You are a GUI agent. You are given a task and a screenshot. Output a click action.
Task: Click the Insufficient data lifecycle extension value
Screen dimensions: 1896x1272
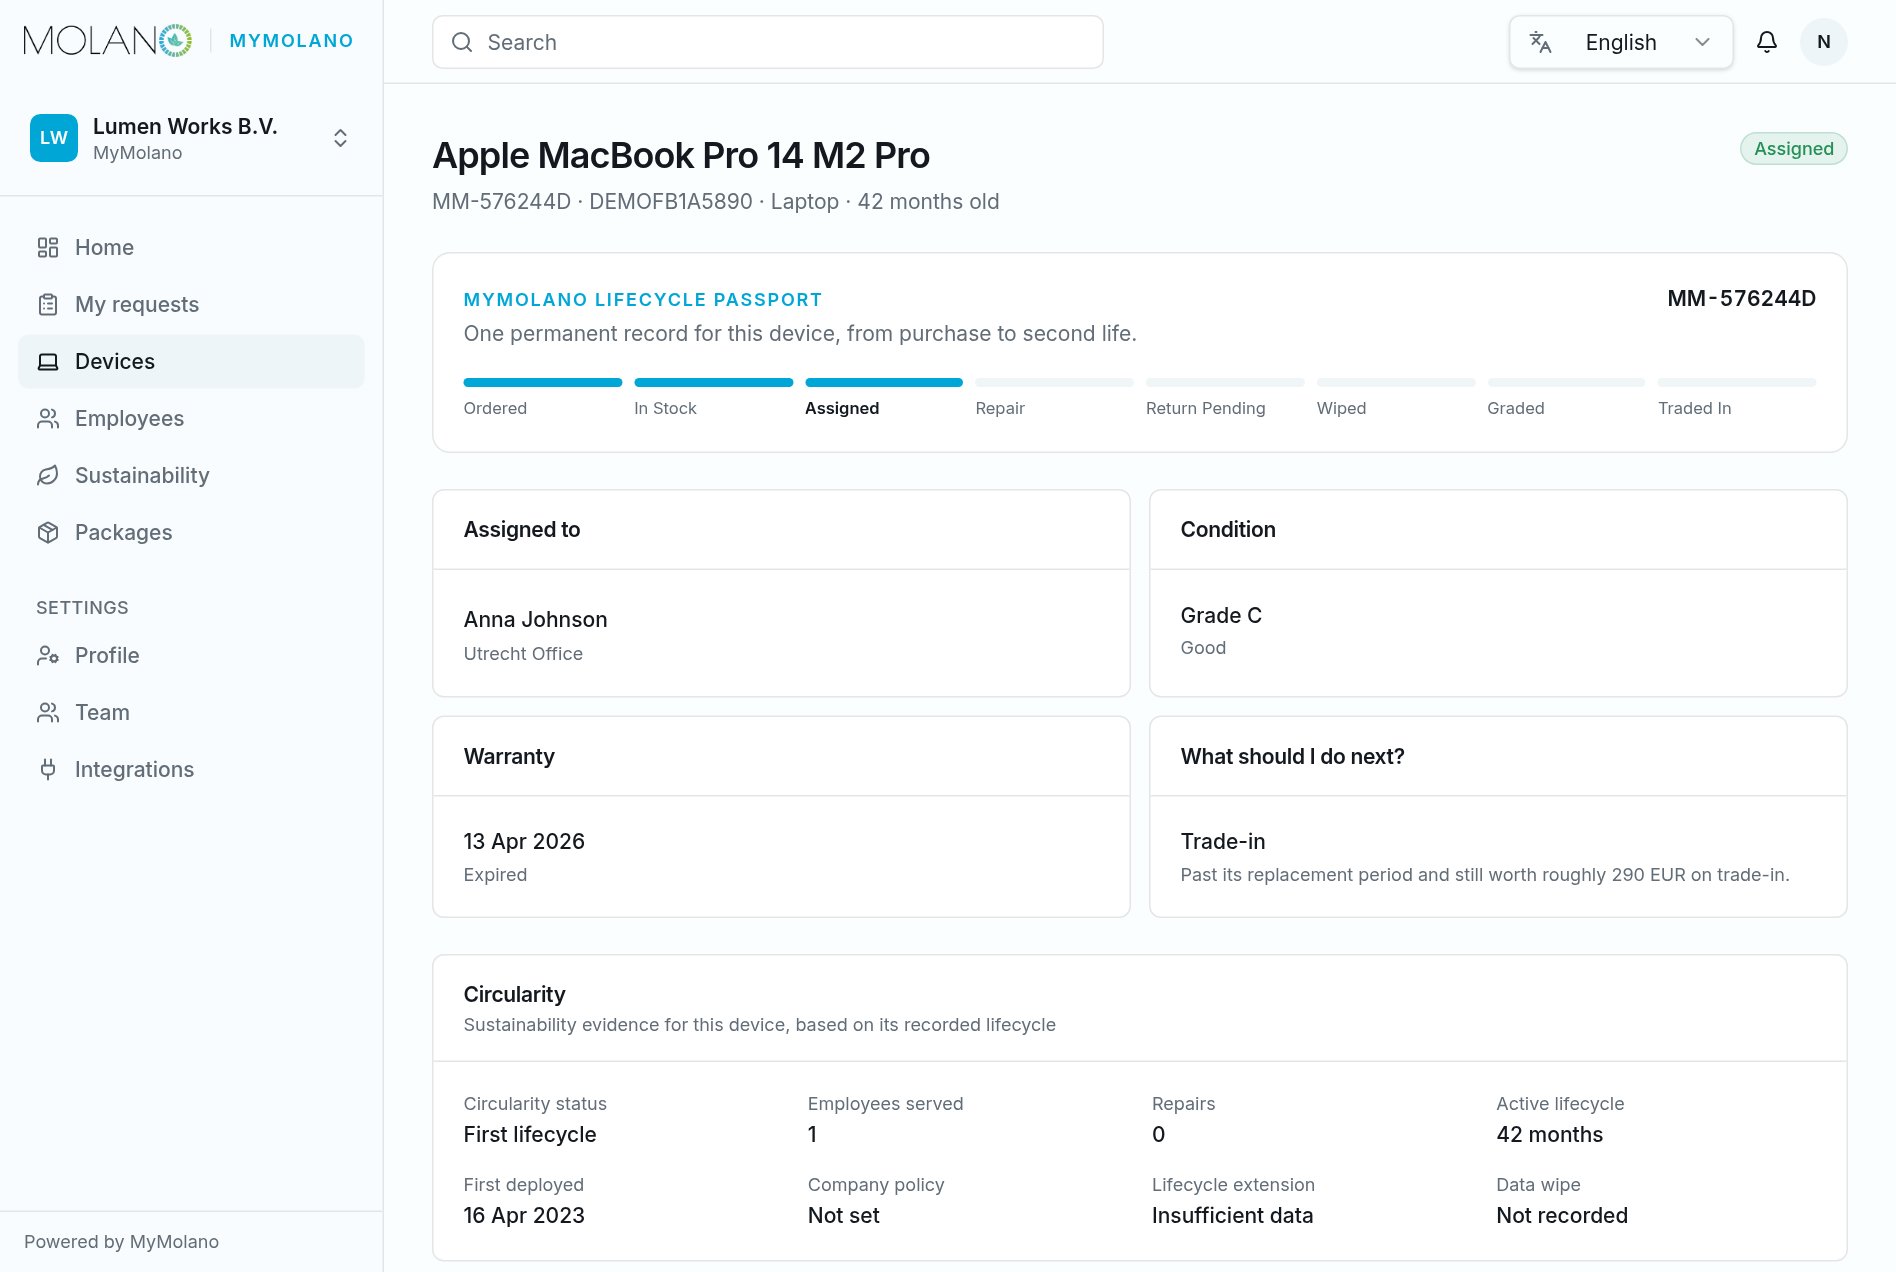coord(1232,1215)
